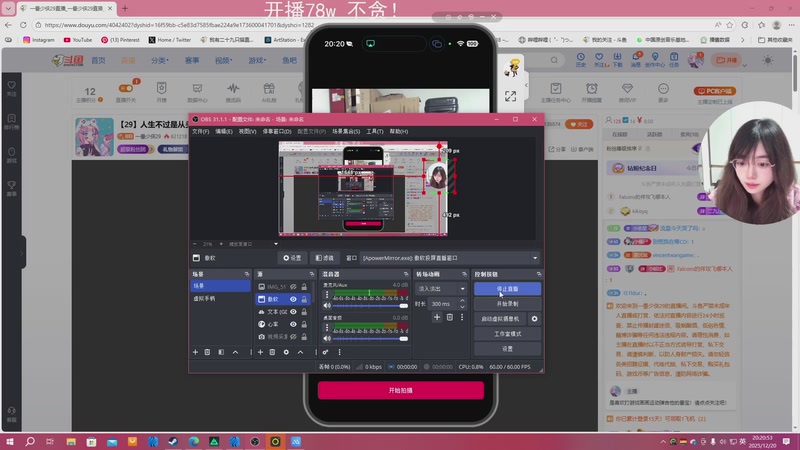Viewport: 800px width, 450px height.
Task: Move scene up with arrow icon
Action: (x=235, y=352)
